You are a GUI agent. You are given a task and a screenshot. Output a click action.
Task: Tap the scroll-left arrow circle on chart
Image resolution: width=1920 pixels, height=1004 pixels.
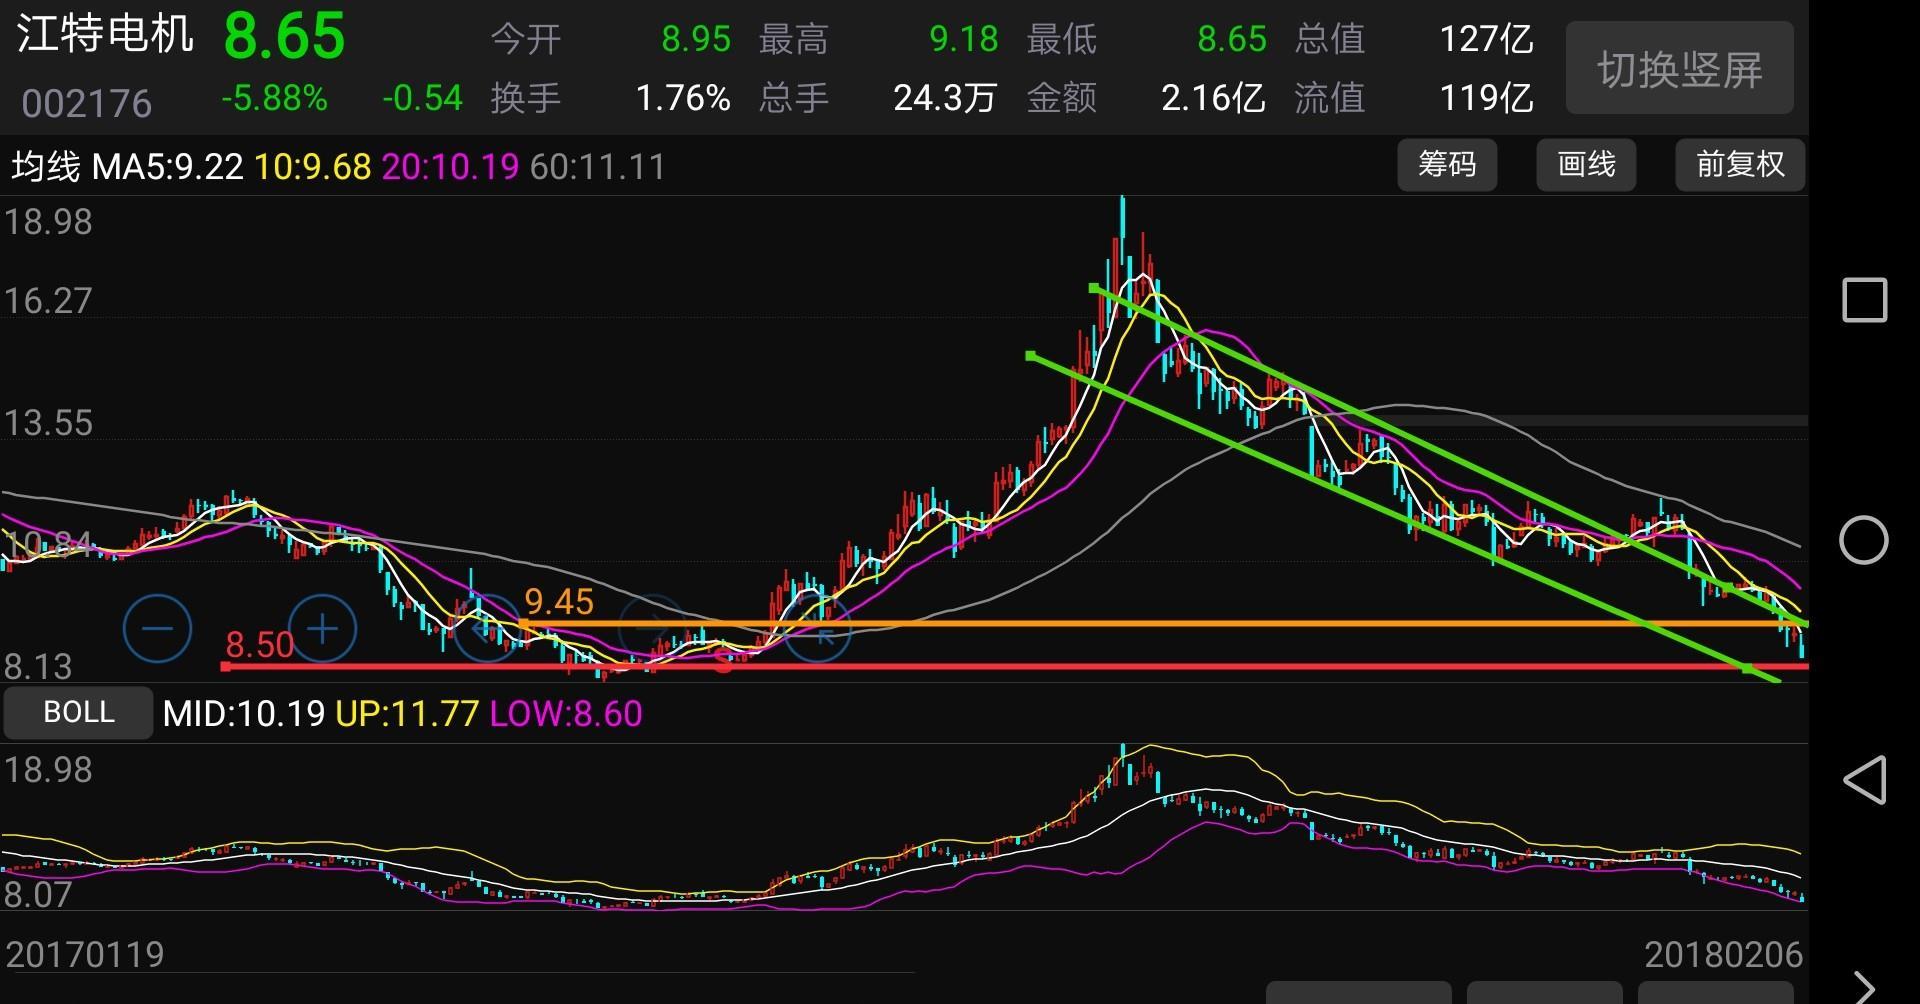pos(487,629)
